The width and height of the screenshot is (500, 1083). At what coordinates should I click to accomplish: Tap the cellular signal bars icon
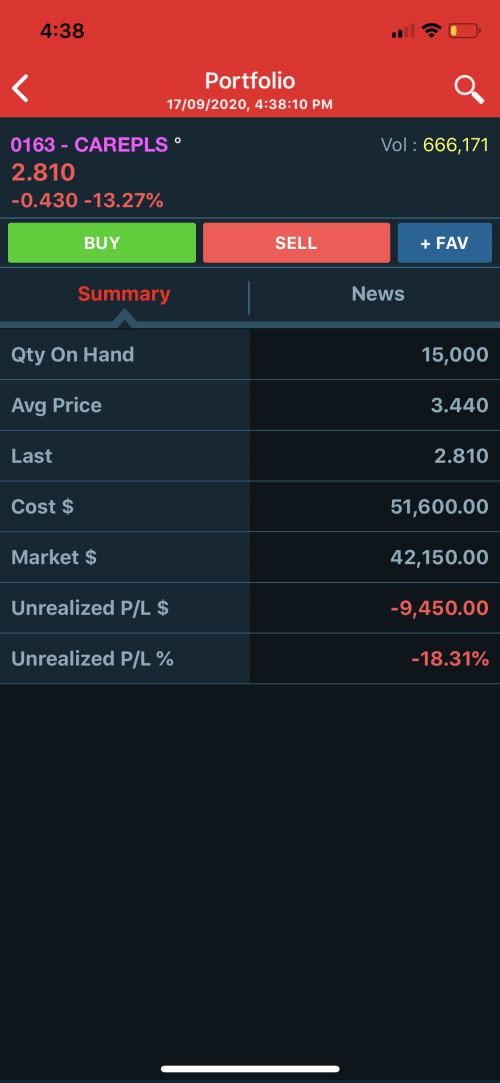[x=403, y=31]
